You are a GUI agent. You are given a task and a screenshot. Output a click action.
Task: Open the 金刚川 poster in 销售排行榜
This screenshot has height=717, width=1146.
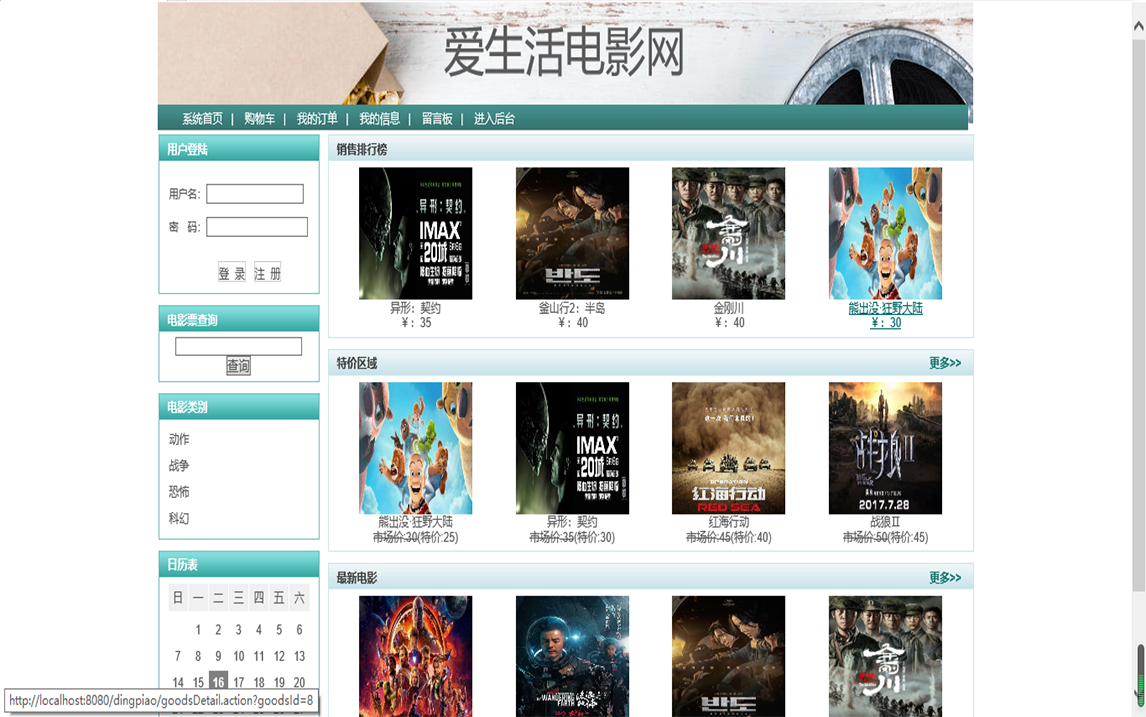tap(729, 233)
